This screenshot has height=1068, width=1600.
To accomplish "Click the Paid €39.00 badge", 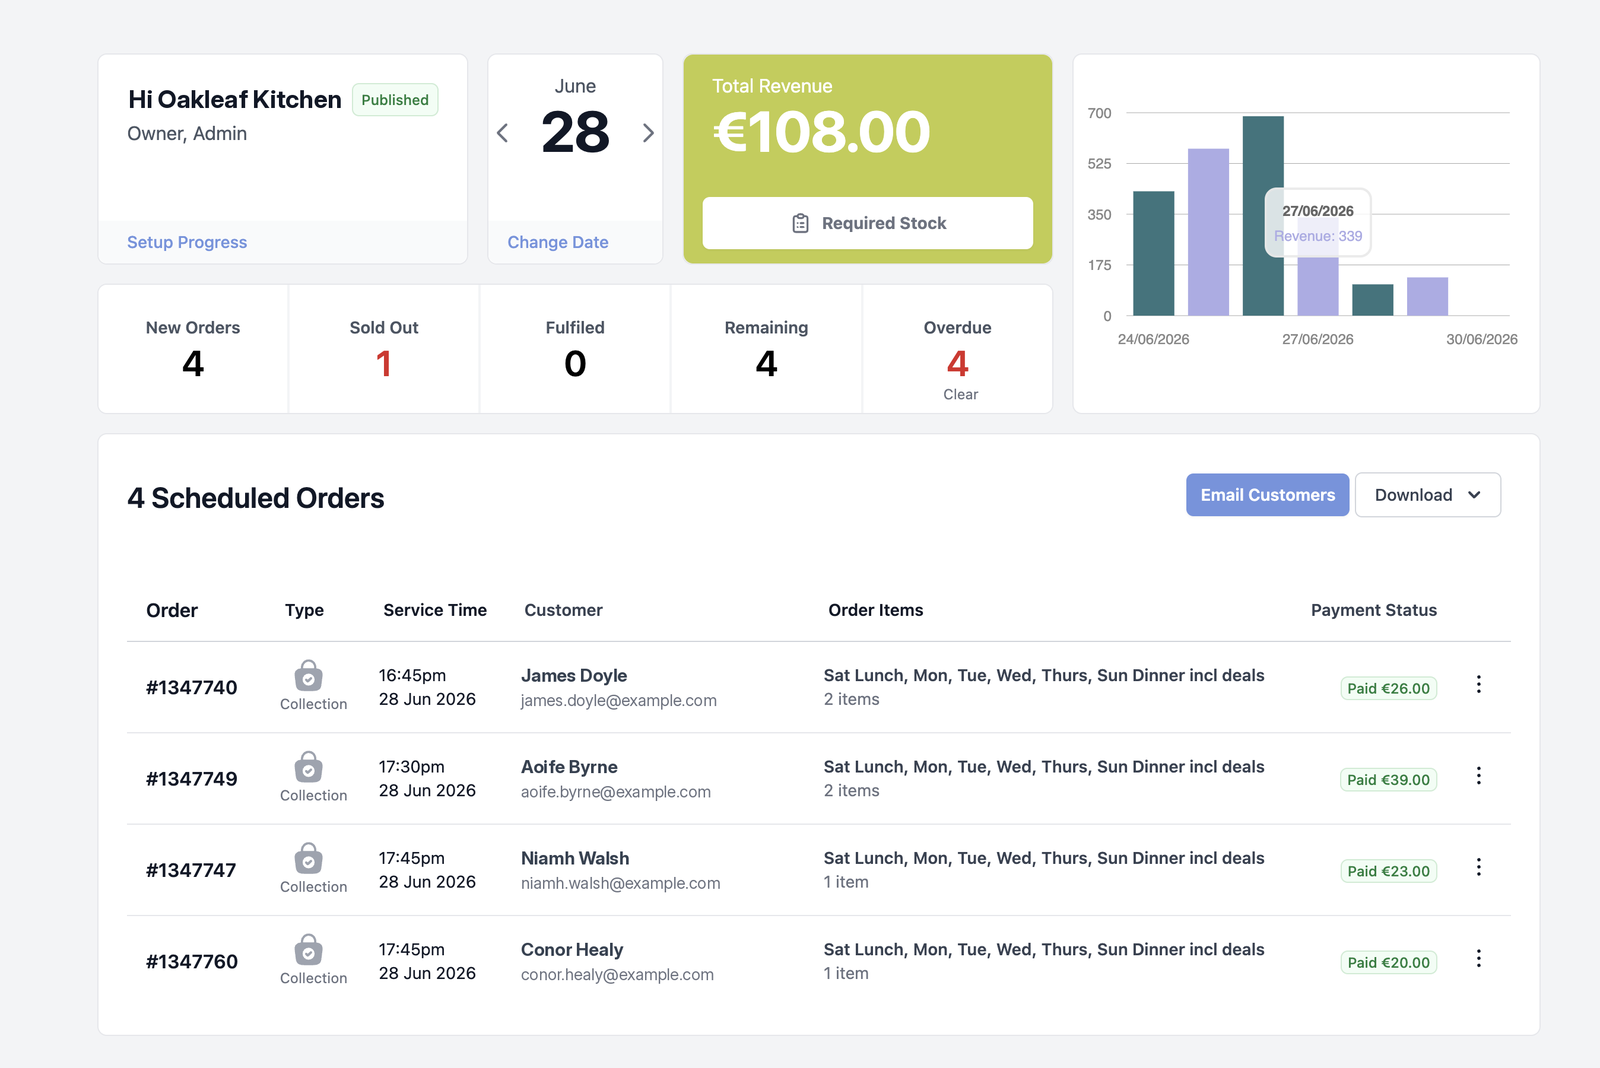I will tap(1388, 780).
